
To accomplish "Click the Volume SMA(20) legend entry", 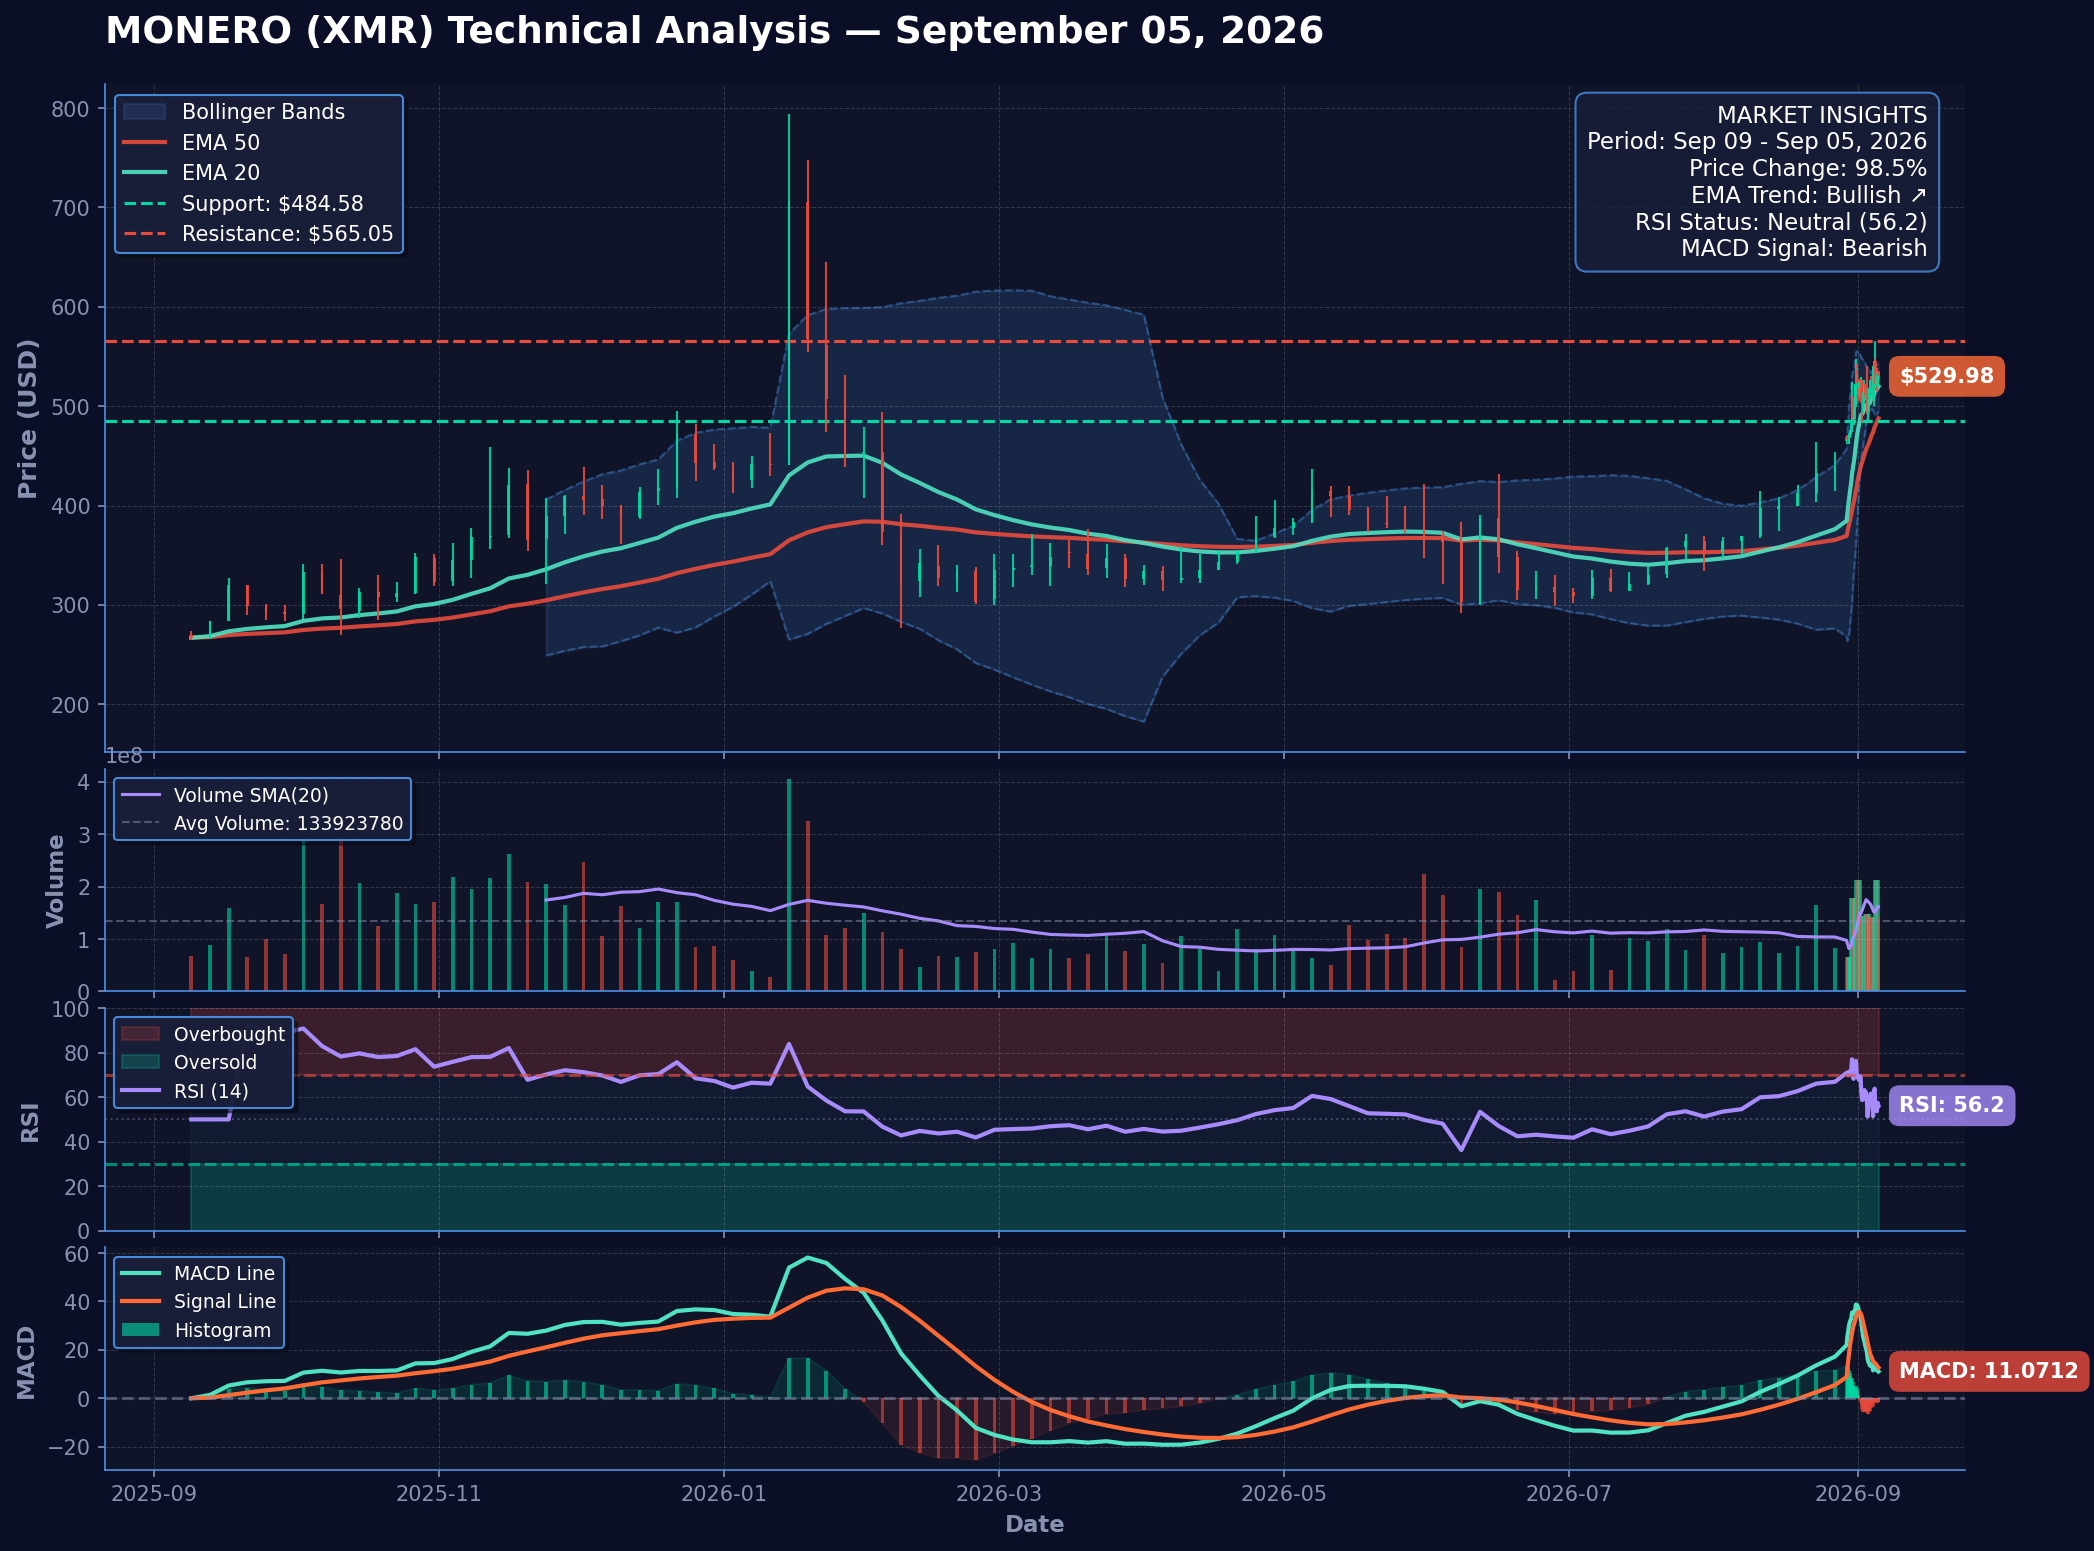I will point(225,796).
